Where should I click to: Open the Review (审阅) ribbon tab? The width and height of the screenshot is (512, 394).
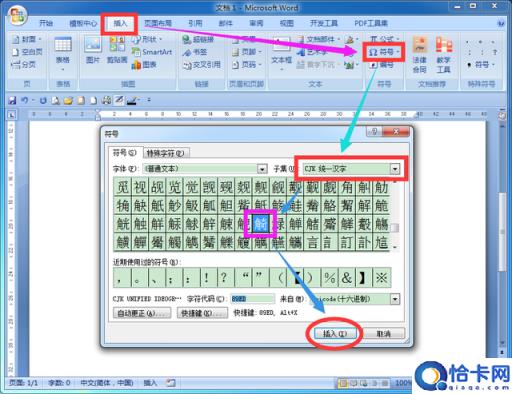(256, 23)
